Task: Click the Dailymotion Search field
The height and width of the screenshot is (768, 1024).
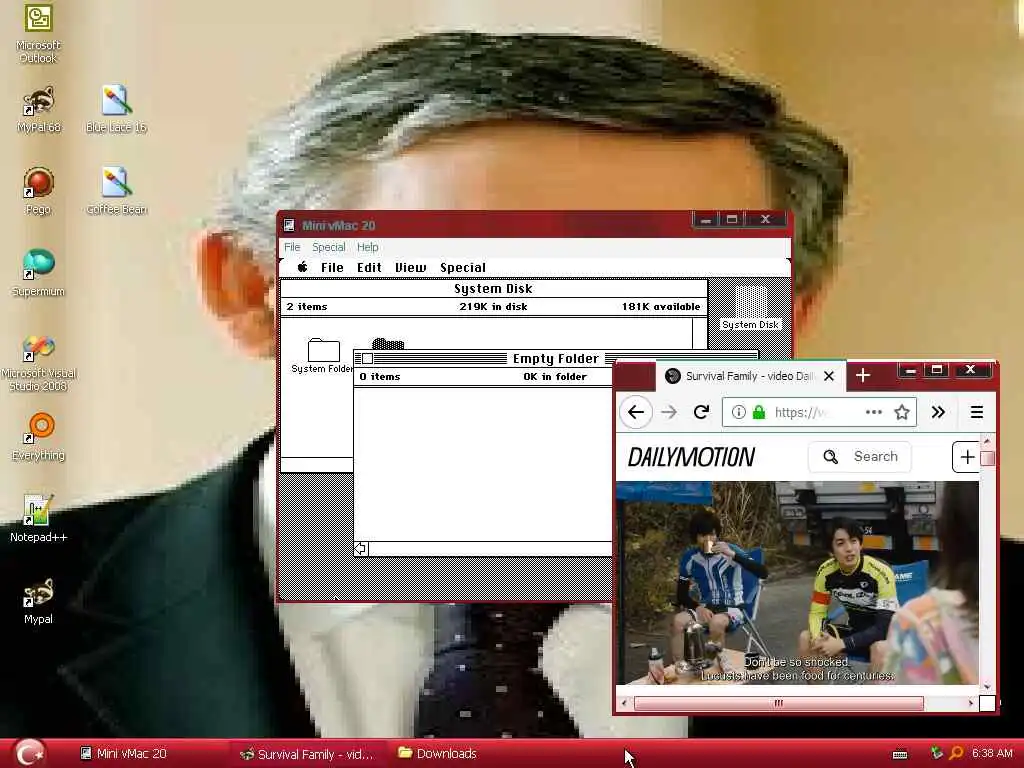Action: 859,456
